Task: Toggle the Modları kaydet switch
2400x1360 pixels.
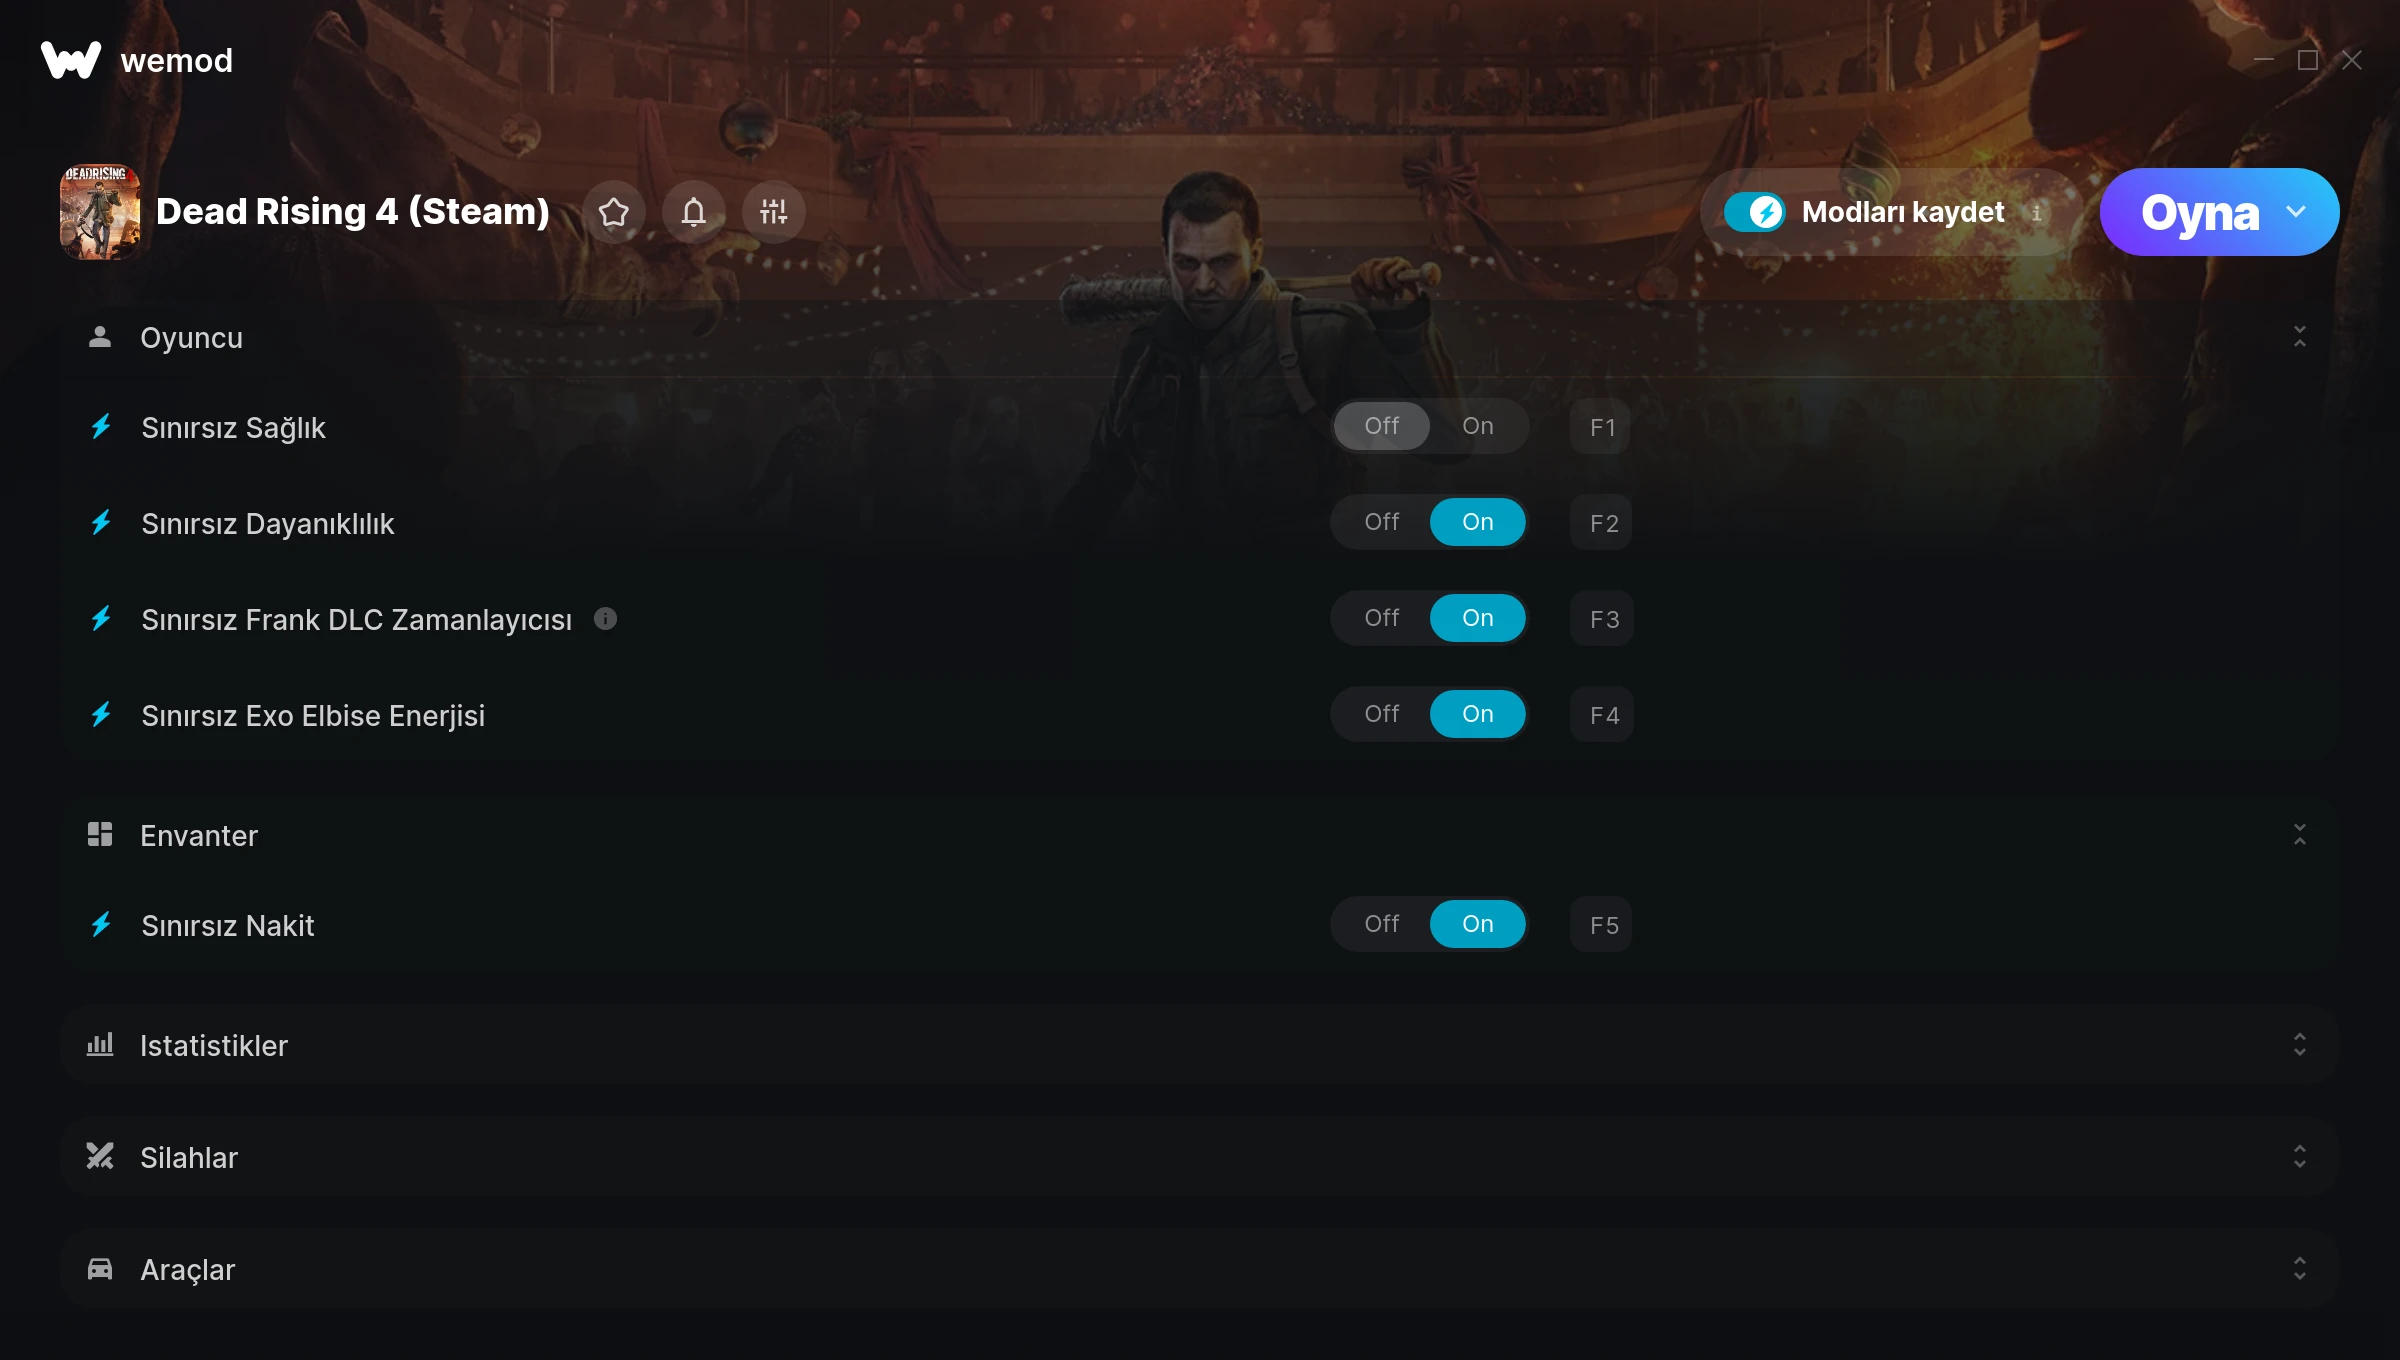Action: point(1755,212)
